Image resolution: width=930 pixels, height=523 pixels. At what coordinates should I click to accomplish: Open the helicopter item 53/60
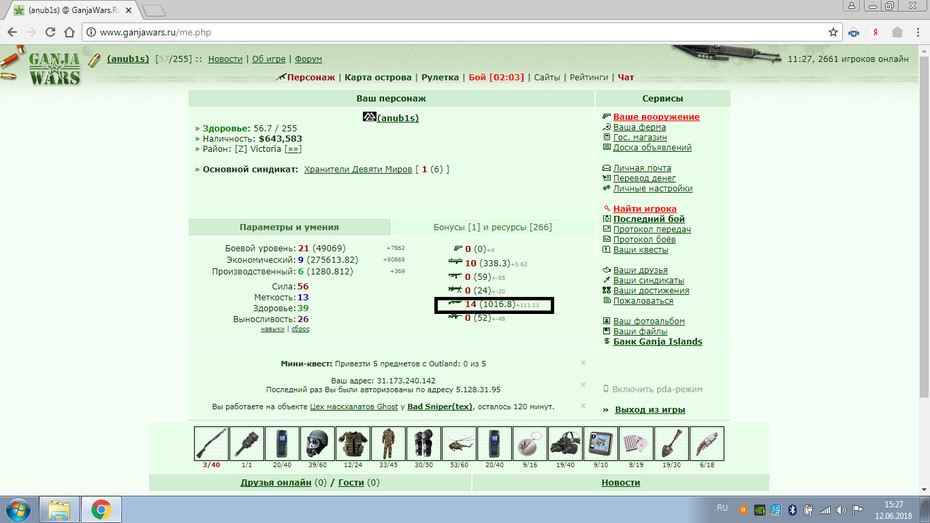point(459,443)
